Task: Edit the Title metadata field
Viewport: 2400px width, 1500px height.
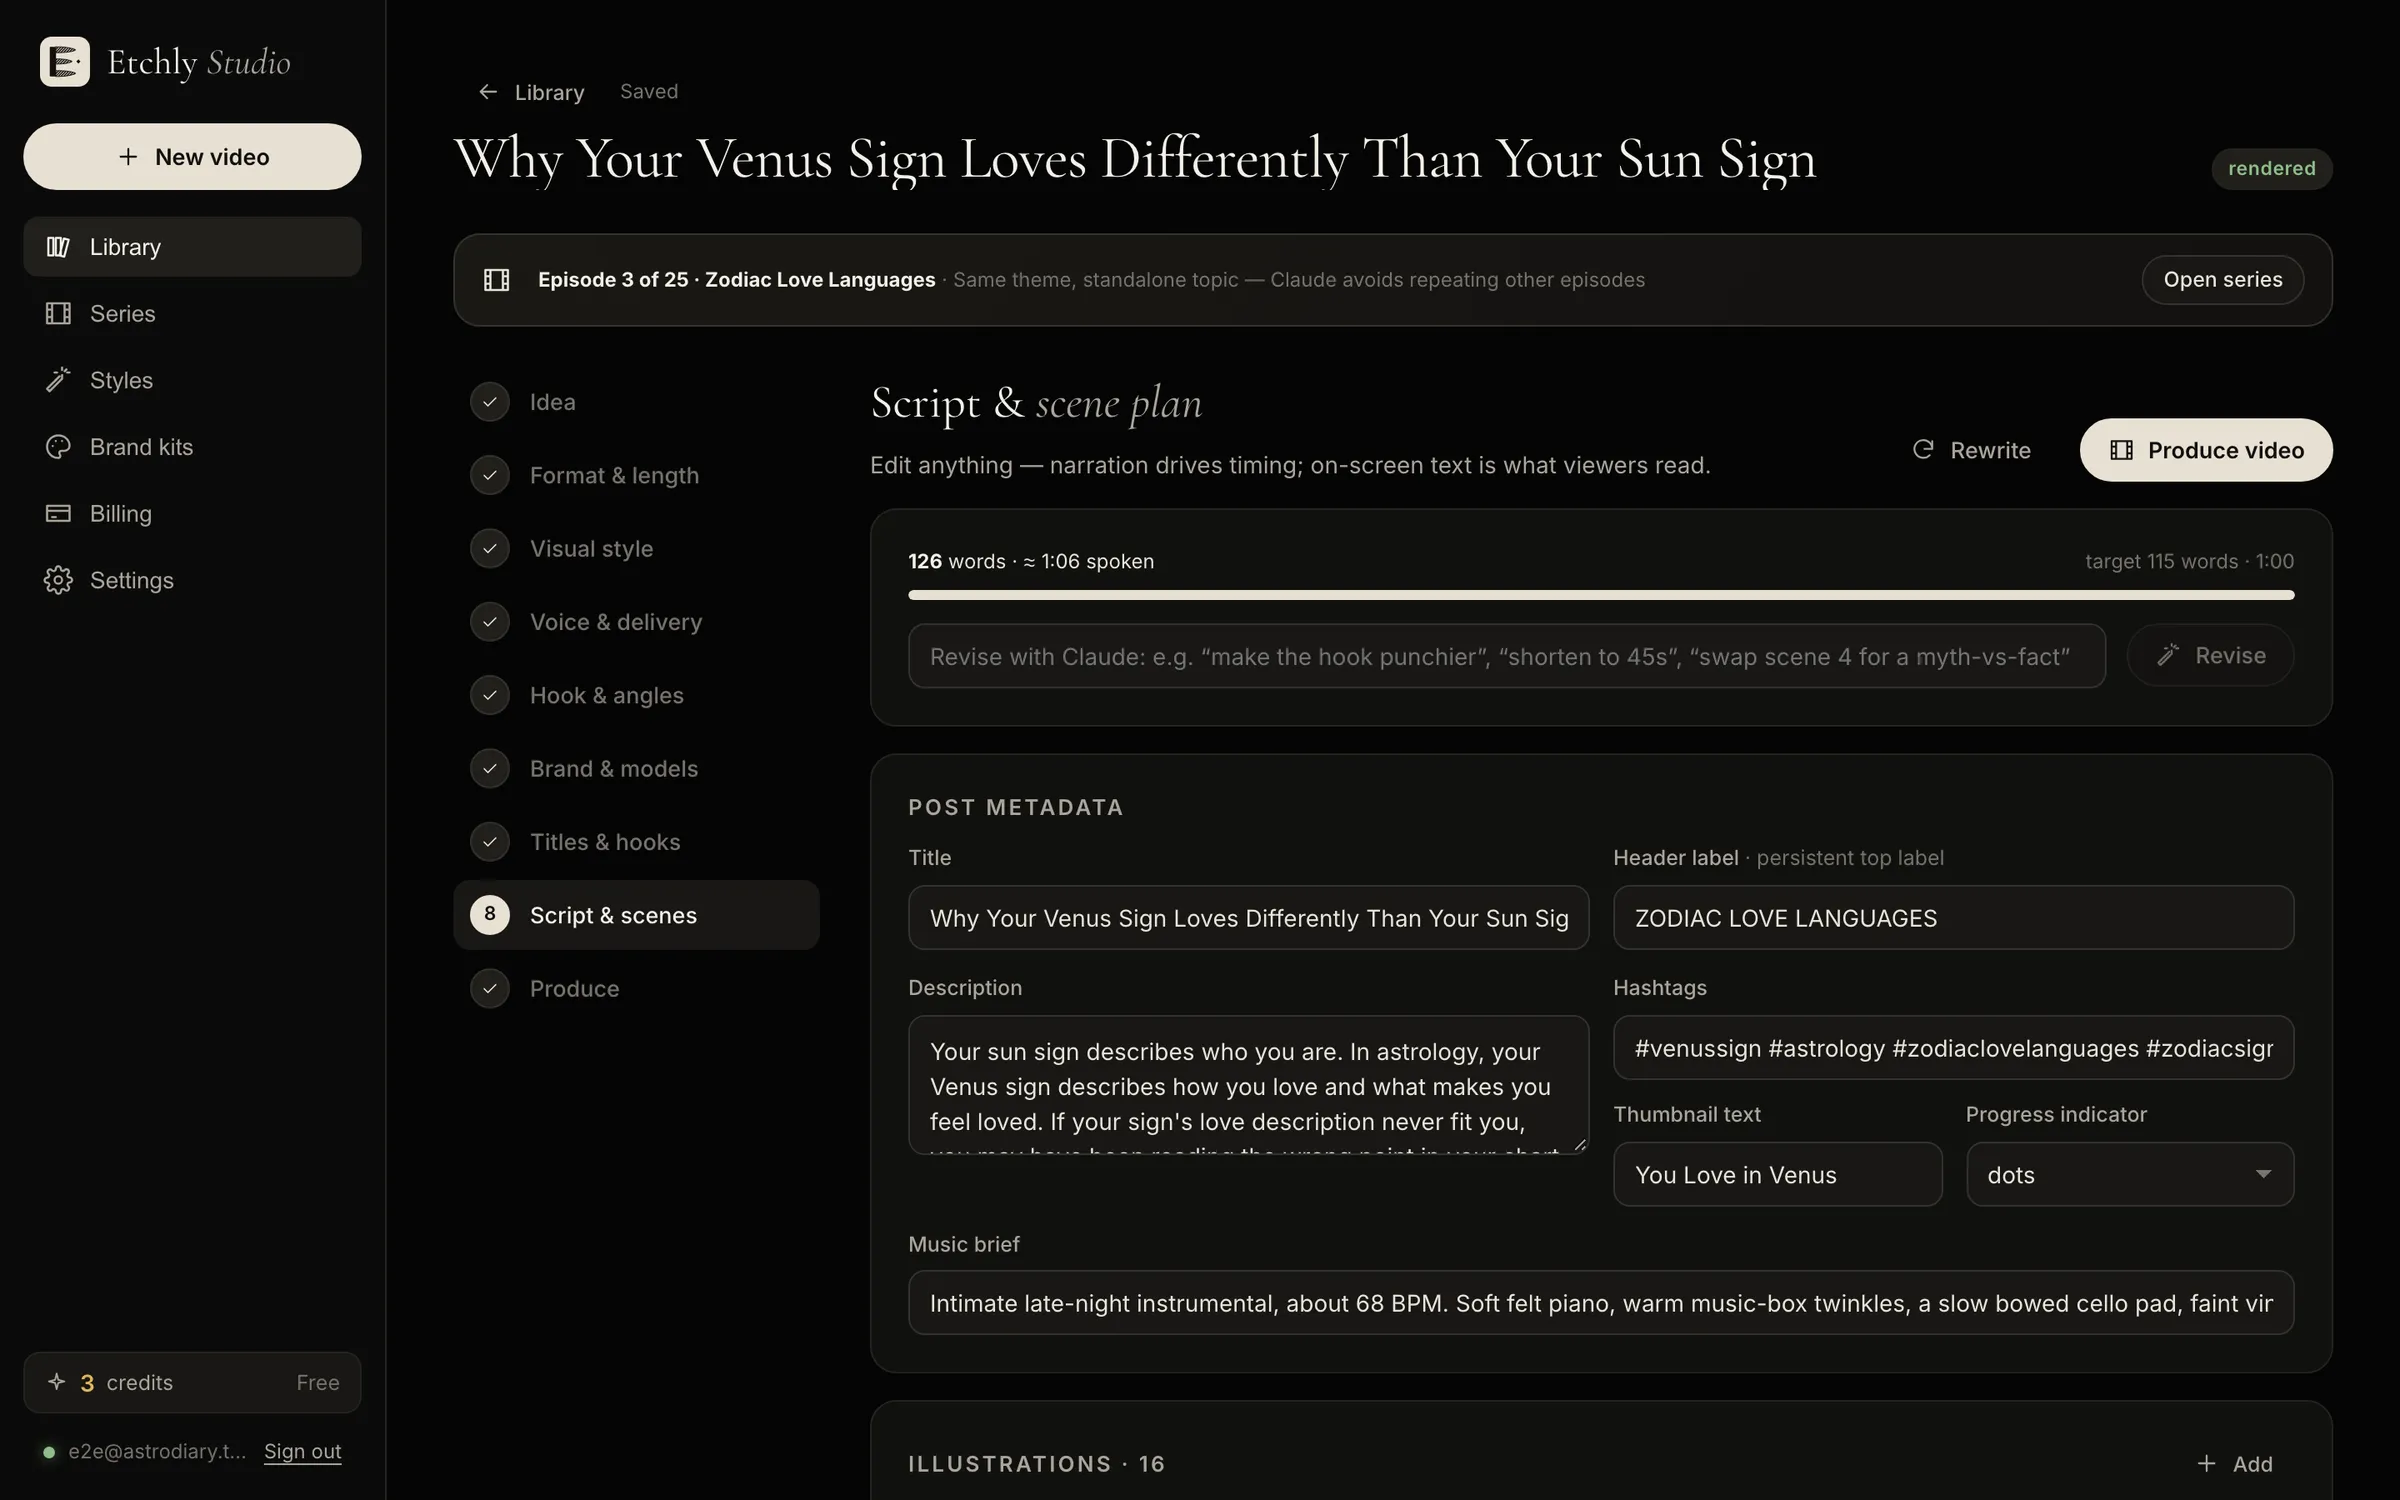Action: pyautogui.click(x=1248, y=918)
